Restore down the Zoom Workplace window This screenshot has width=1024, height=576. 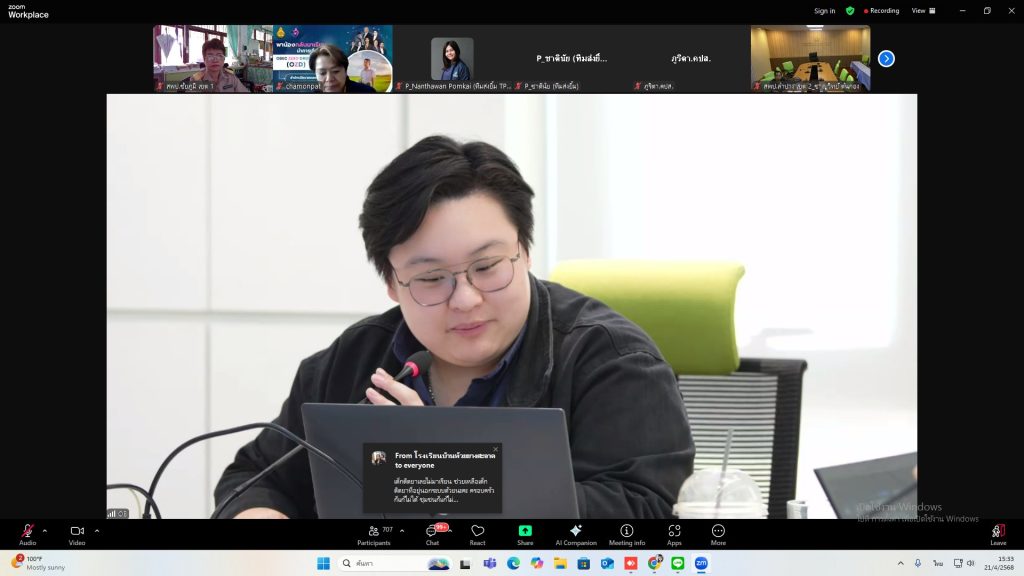[987, 10]
